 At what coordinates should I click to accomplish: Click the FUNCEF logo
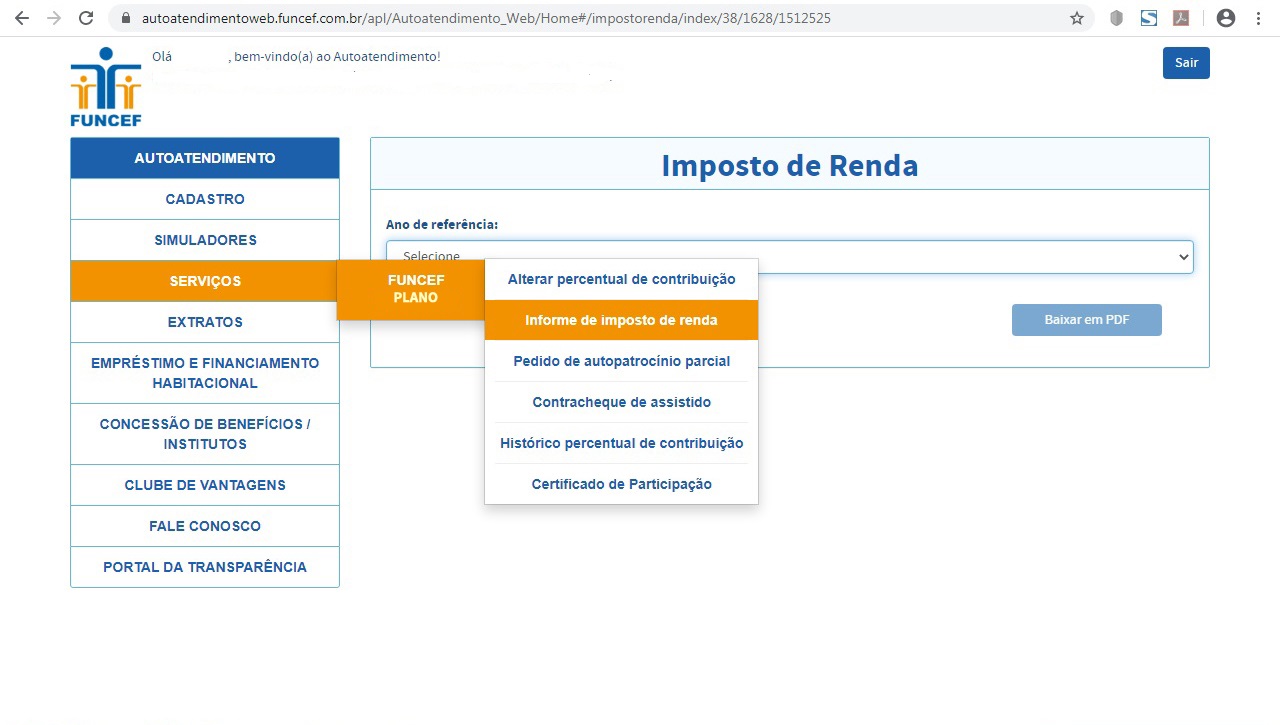[x=104, y=85]
